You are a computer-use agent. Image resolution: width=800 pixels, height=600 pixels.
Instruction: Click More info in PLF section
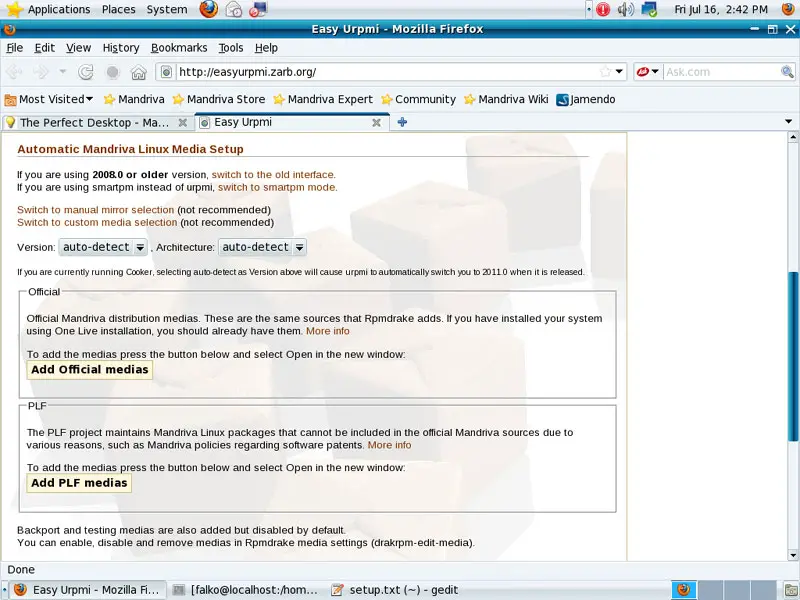(x=389, y=445)
